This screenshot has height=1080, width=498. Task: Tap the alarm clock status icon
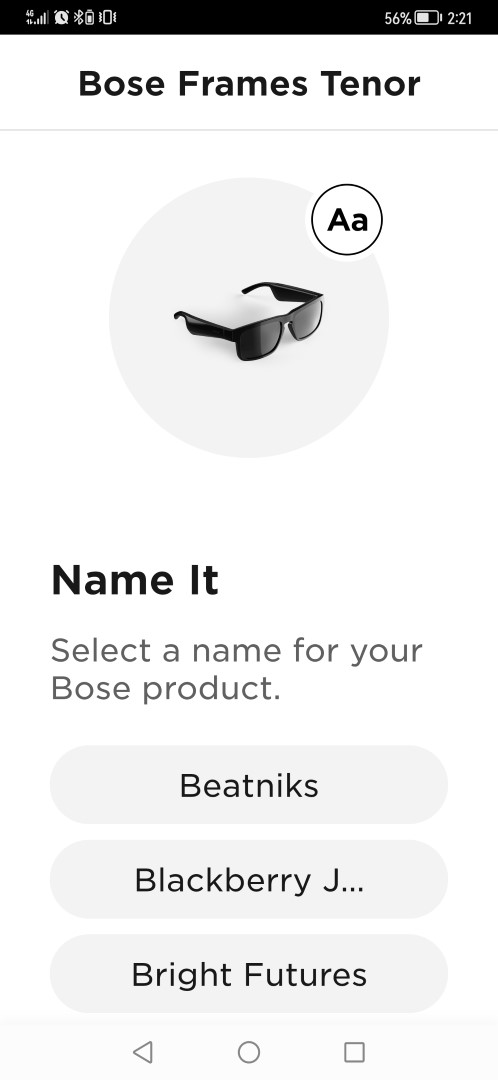[61, 17]
